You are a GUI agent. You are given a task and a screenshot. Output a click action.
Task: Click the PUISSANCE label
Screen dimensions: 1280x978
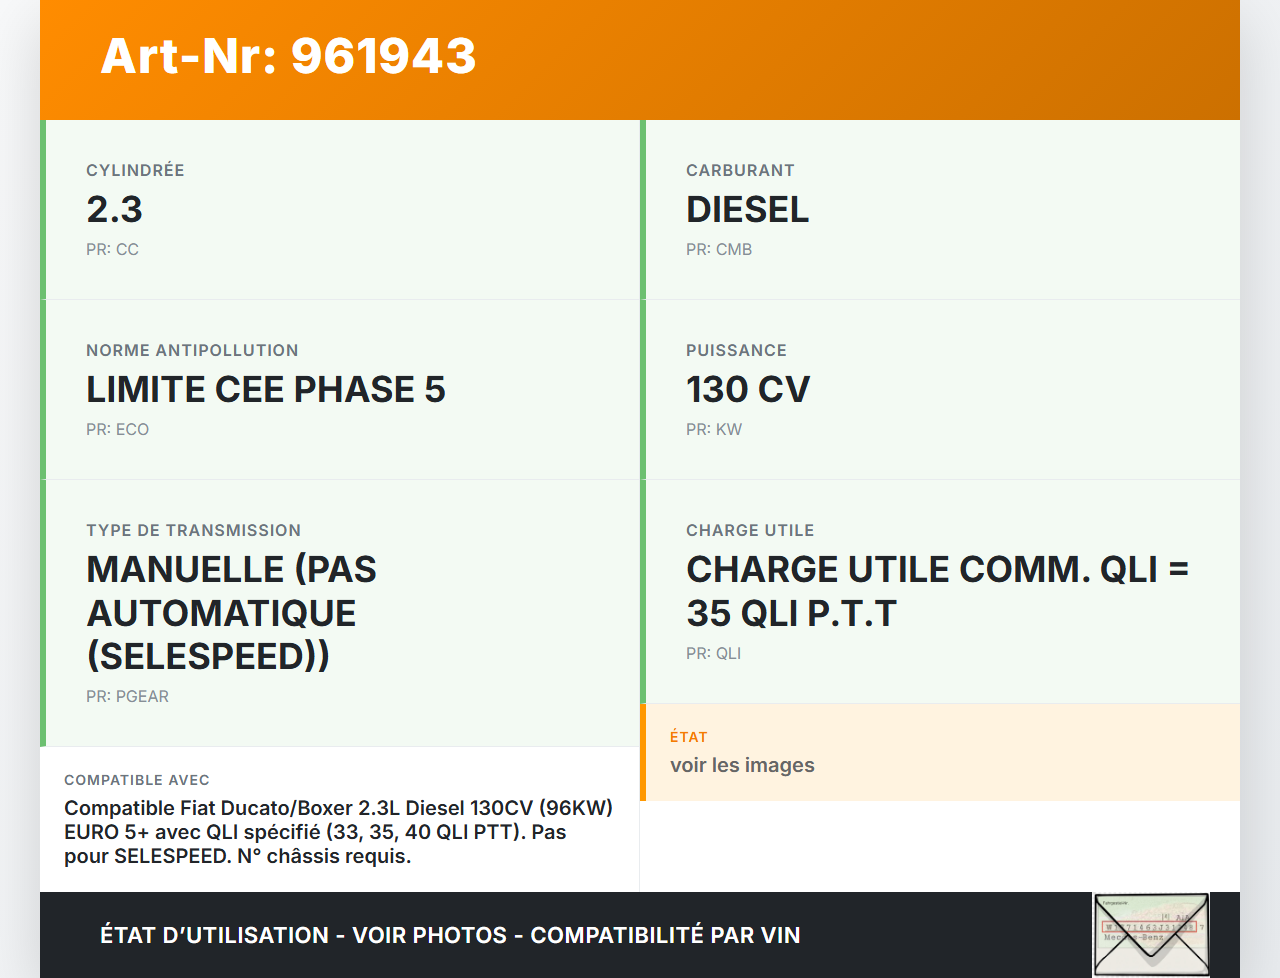point(736,350)
